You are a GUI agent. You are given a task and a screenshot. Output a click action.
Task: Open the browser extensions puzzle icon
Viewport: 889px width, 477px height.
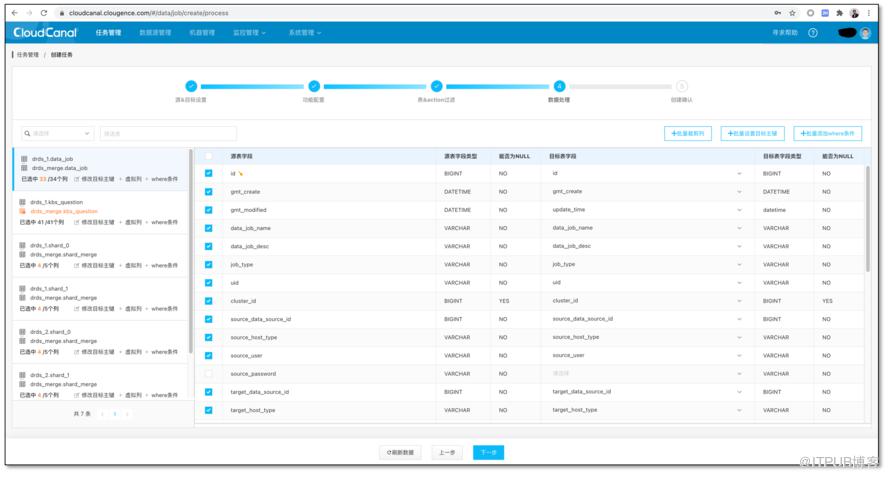(x=839, y=13)
